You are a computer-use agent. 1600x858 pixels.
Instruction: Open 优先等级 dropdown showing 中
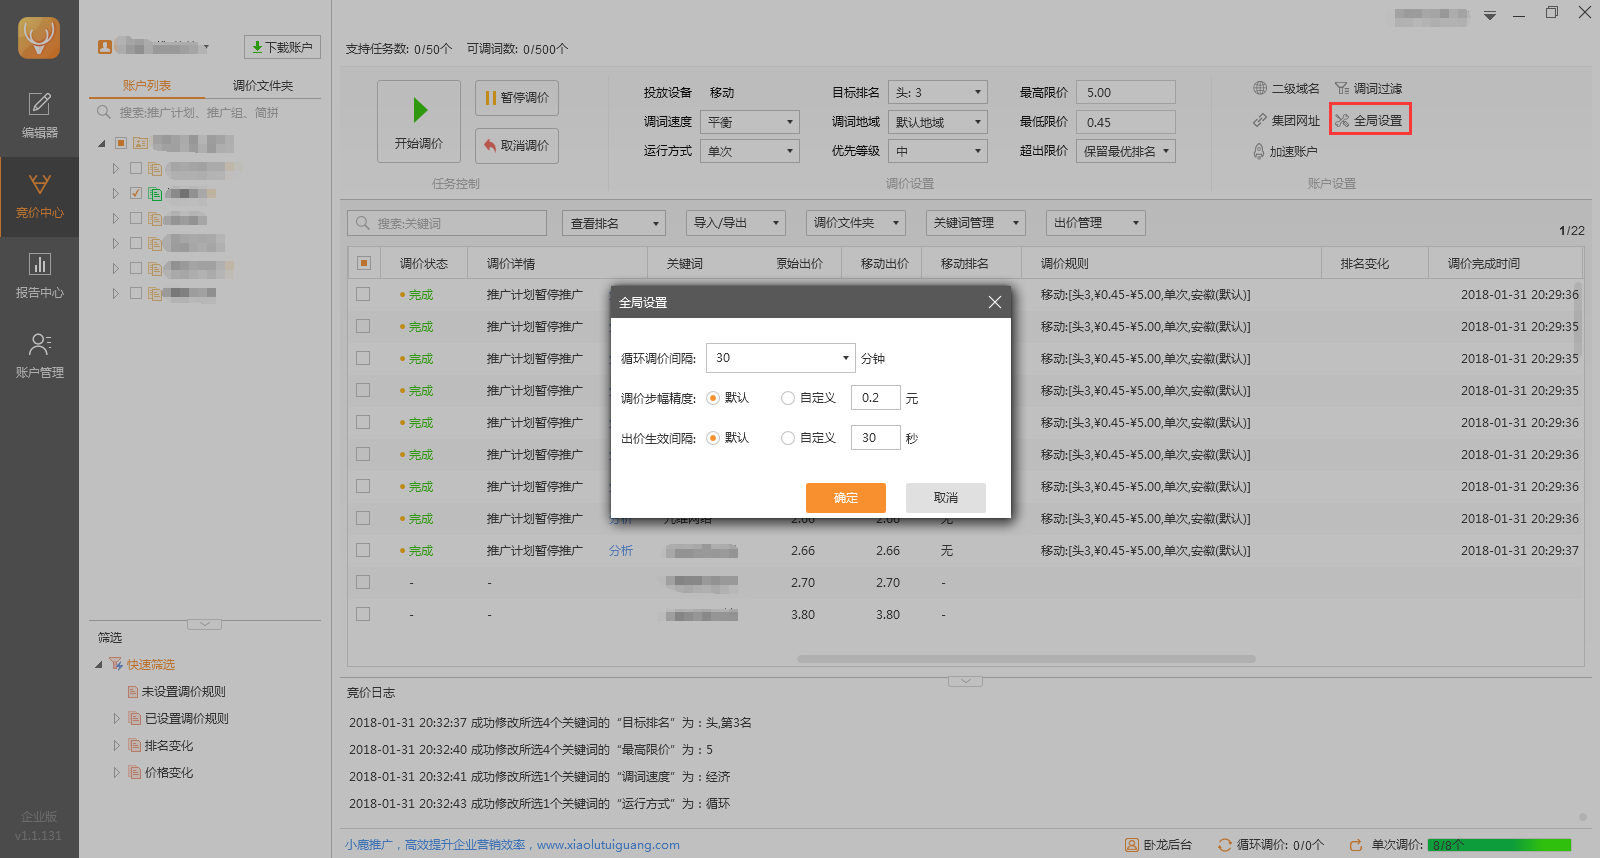938,151
